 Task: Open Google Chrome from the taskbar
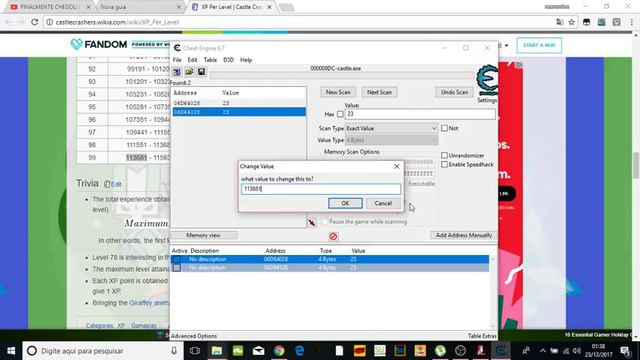[x=279, y=351]
